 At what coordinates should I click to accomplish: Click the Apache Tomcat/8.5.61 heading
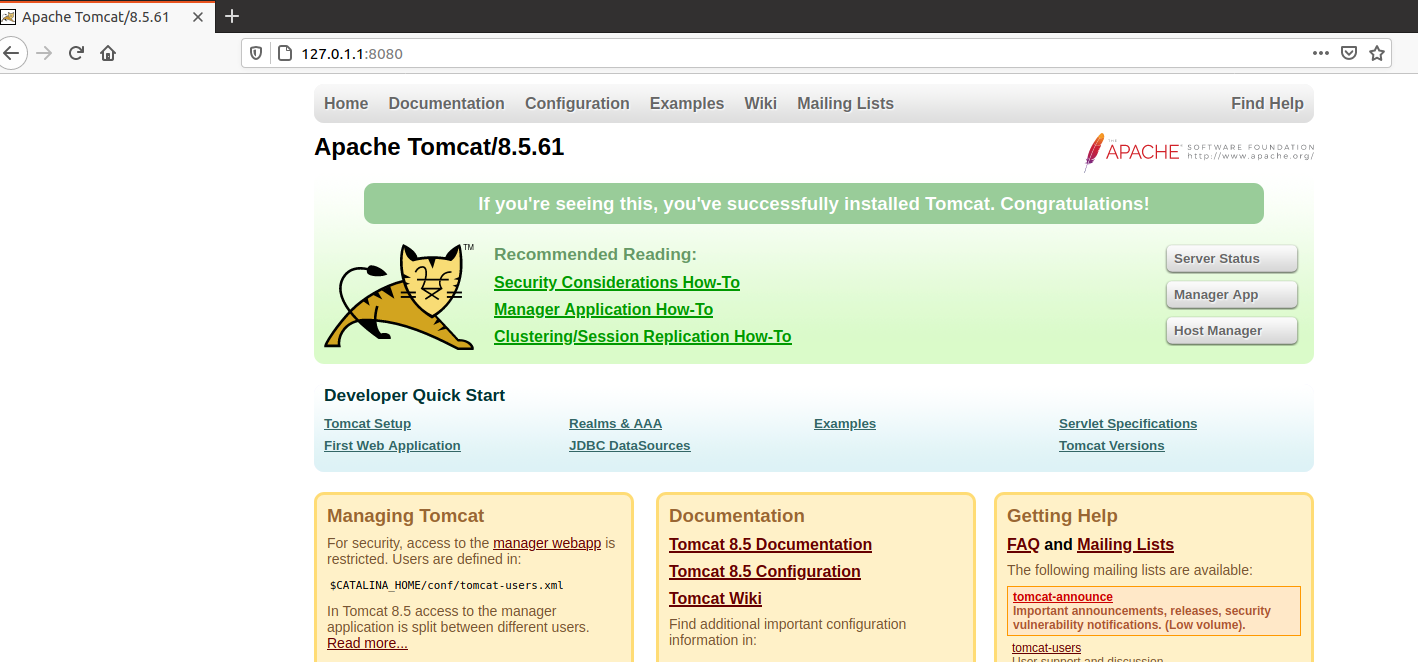pos(439,147)
